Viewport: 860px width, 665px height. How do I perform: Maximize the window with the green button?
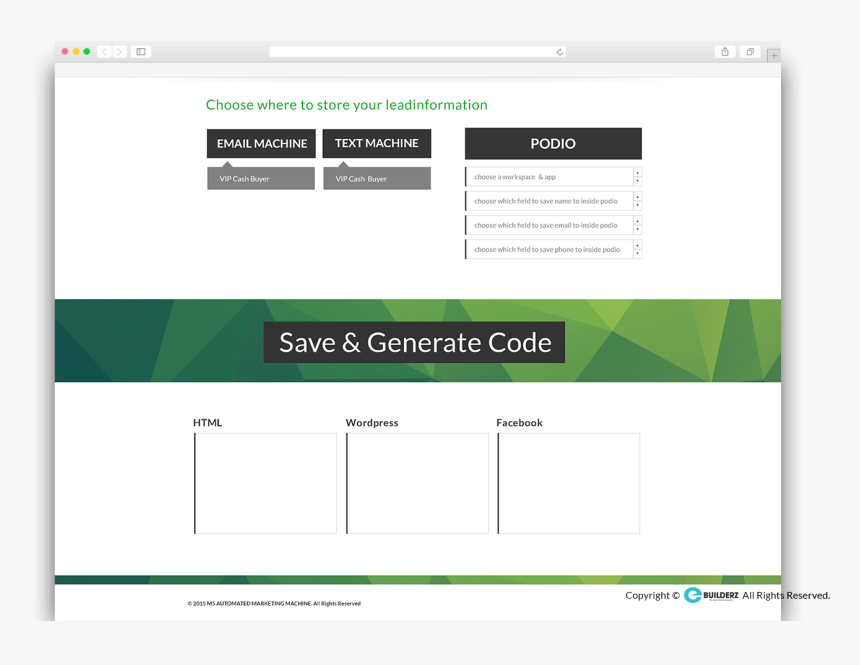(x=87, y=52)
